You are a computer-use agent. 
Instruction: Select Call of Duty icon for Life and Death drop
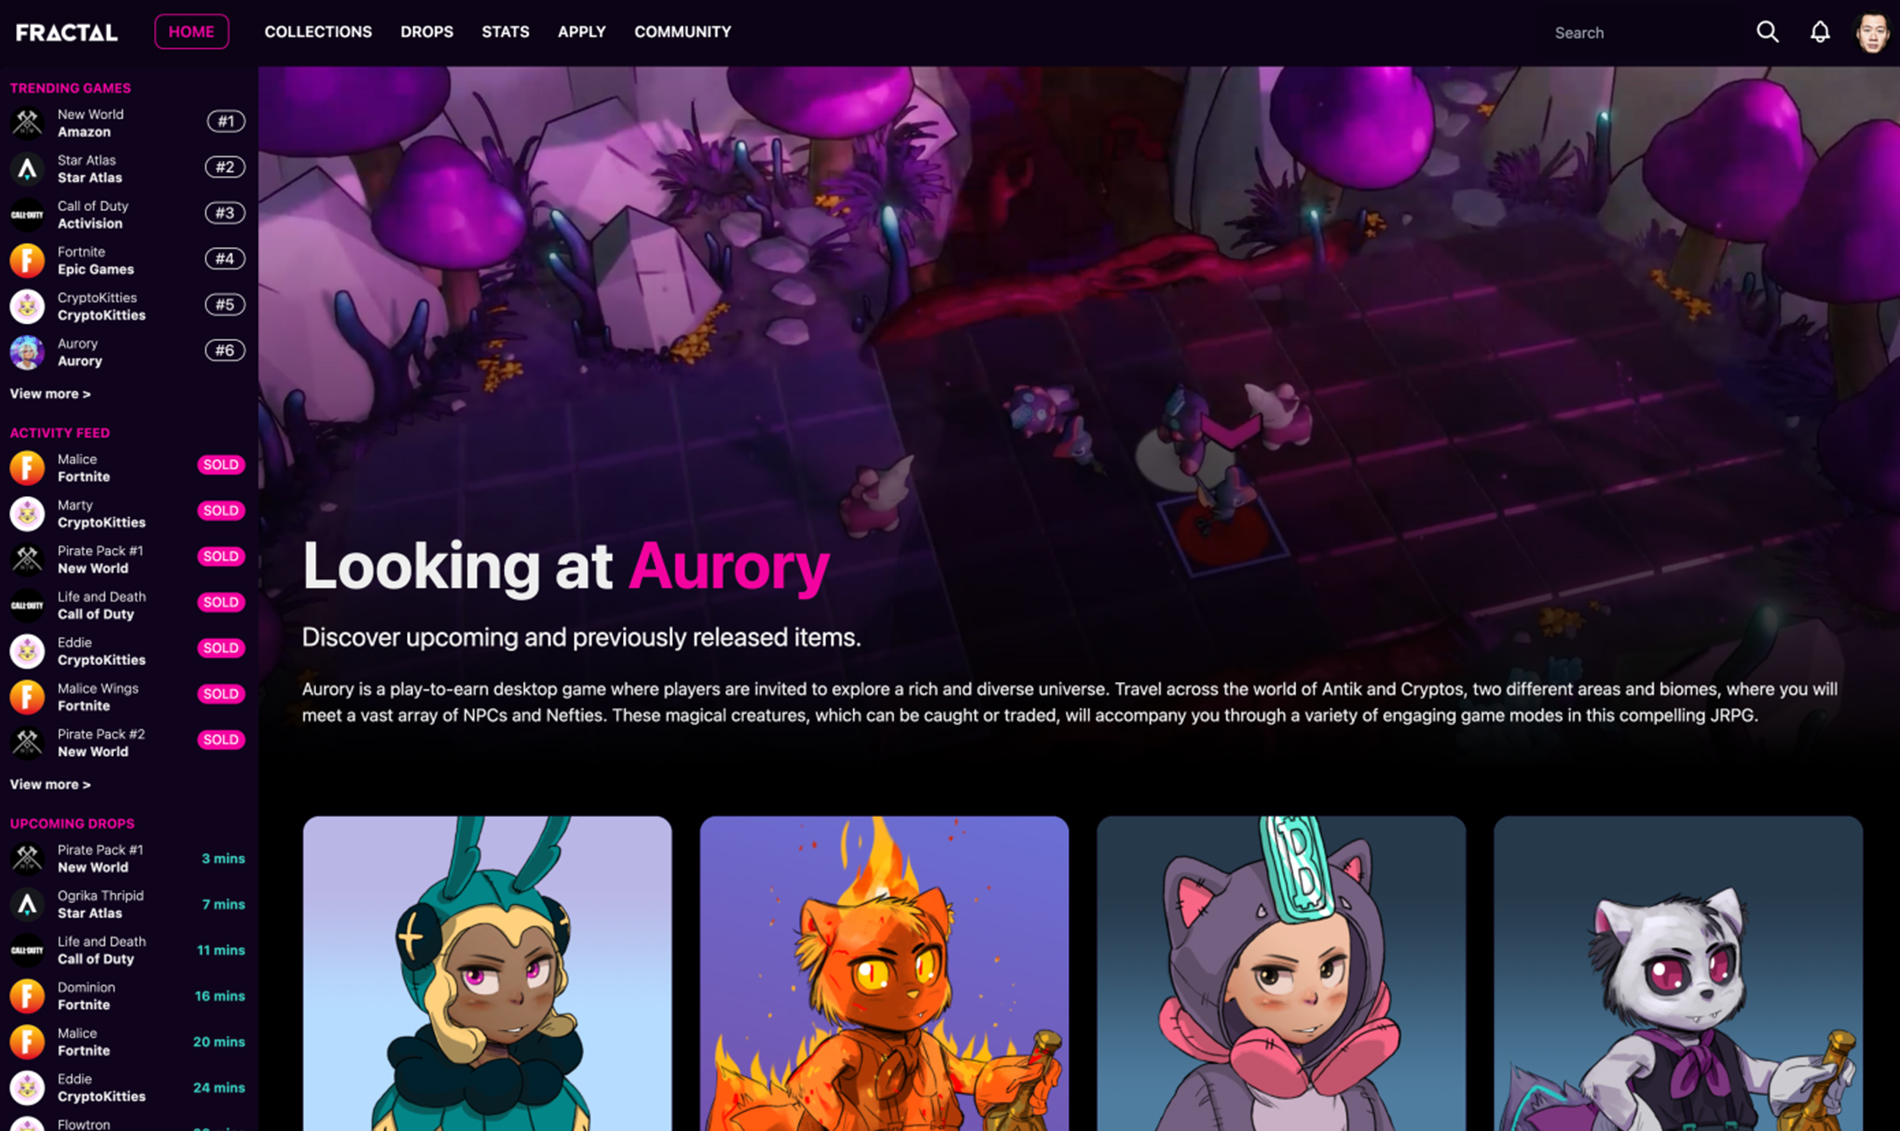[x=27, y=950]
